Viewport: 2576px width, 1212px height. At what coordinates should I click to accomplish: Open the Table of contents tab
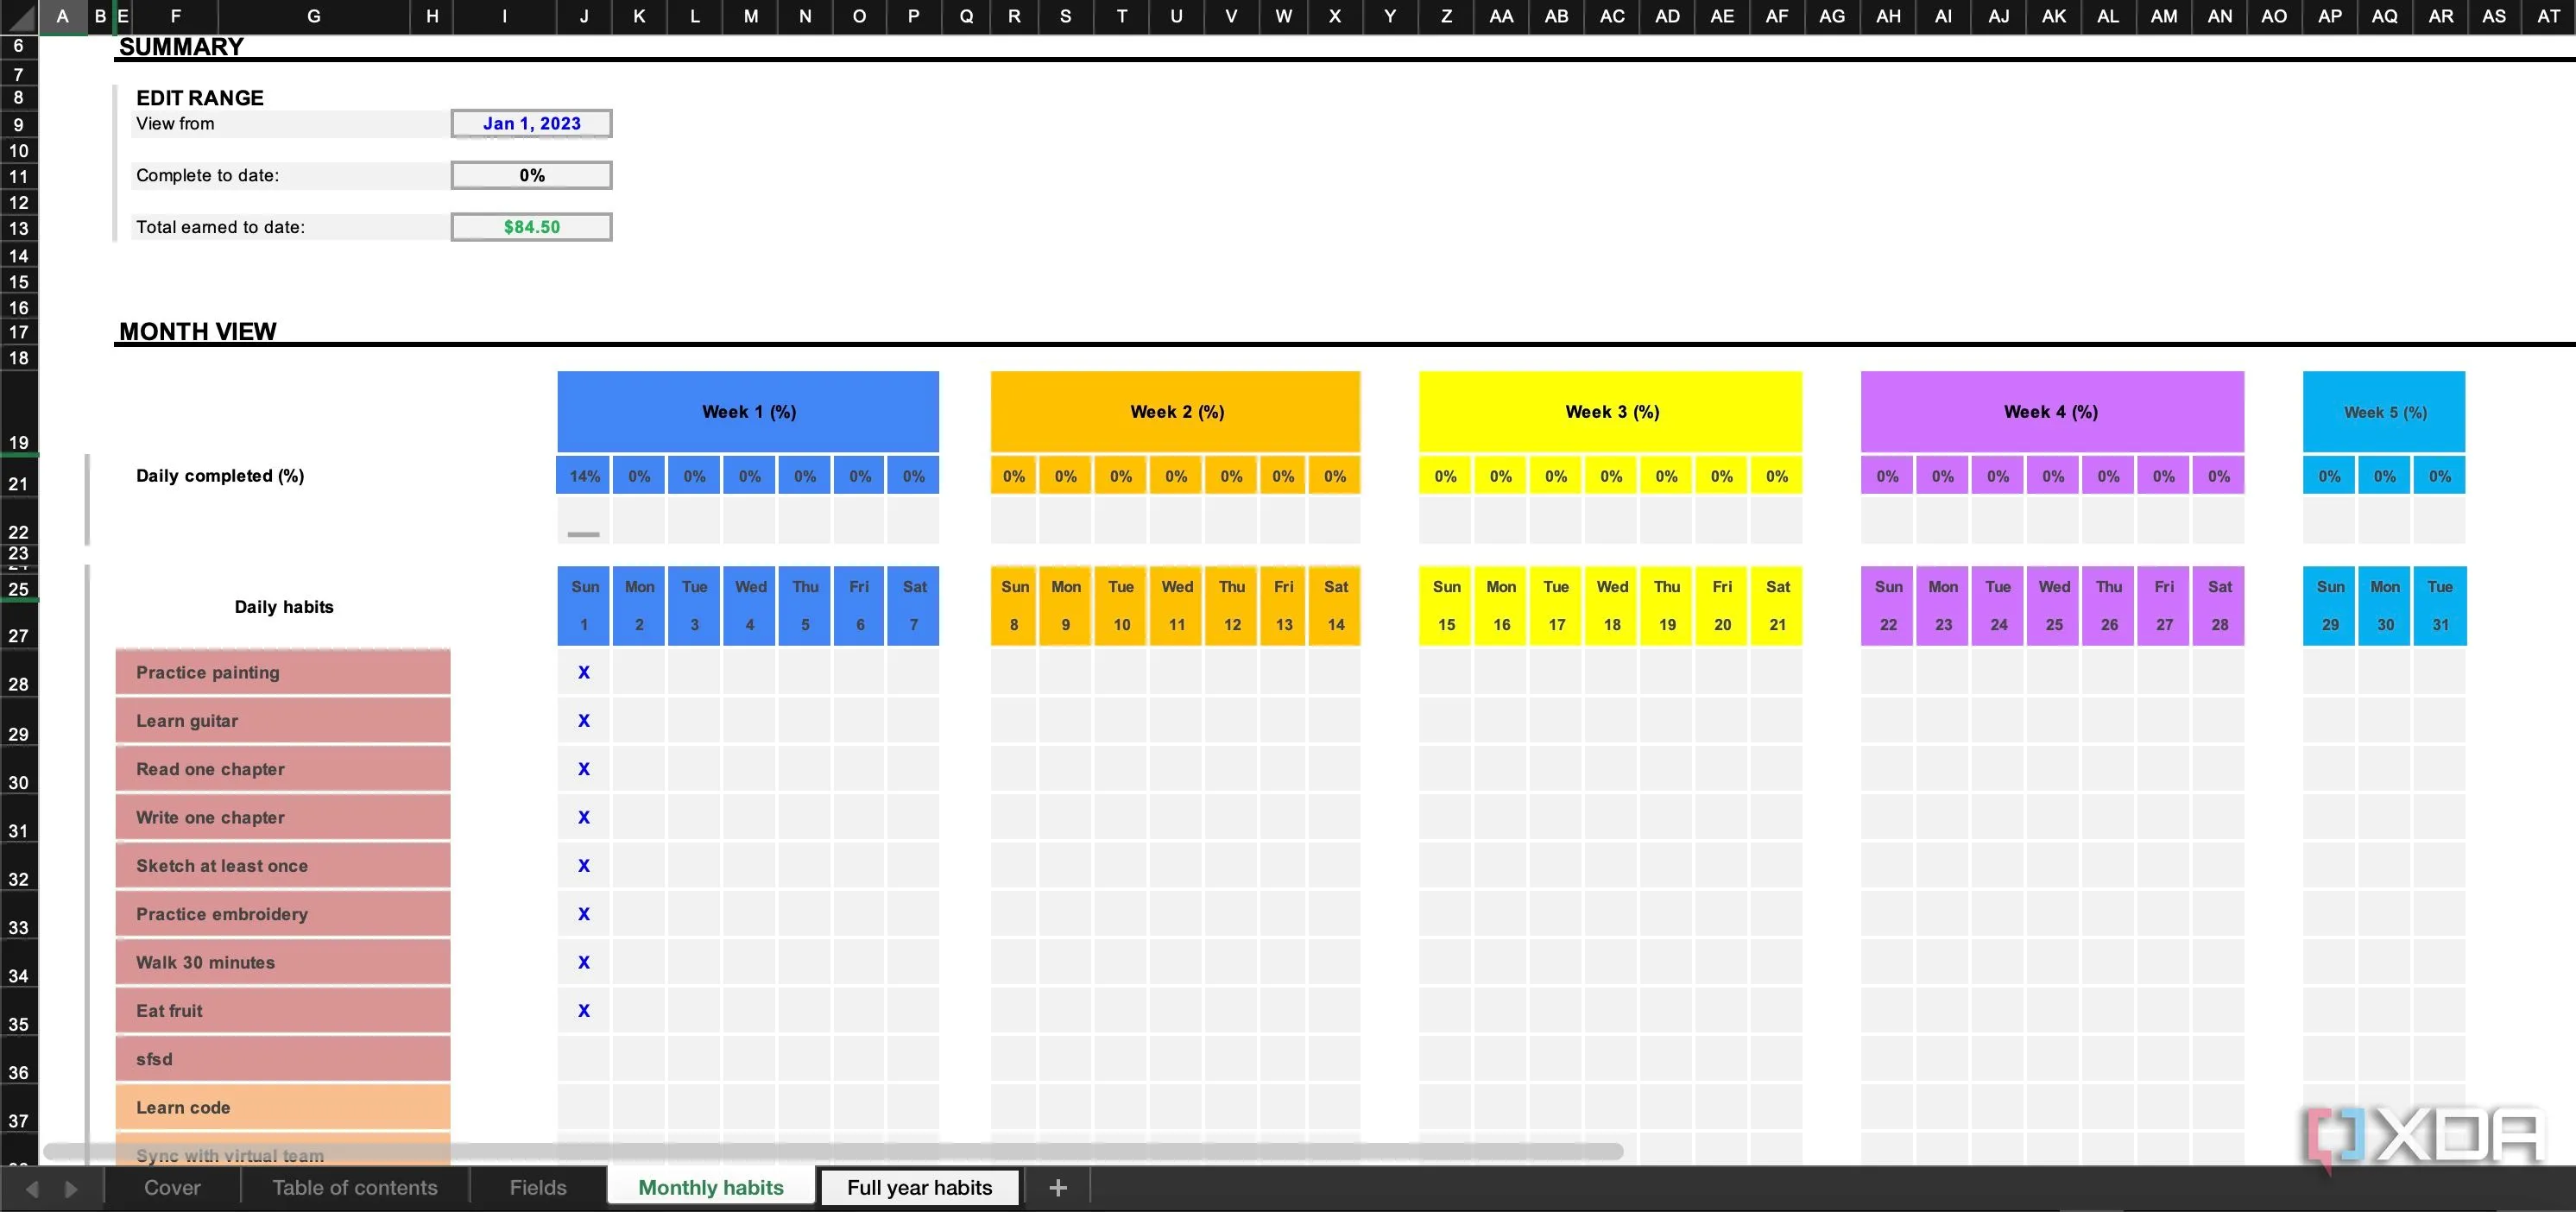click(355, 1188)
